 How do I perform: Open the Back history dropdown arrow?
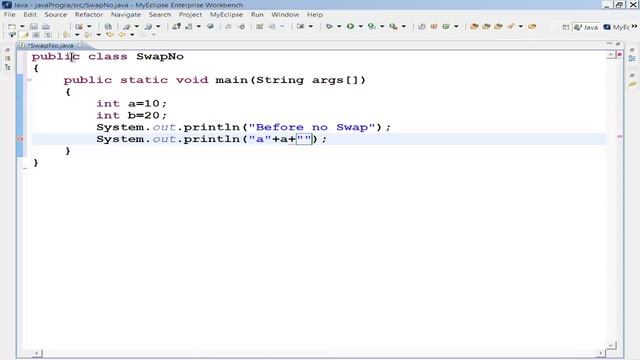point(132,35)
